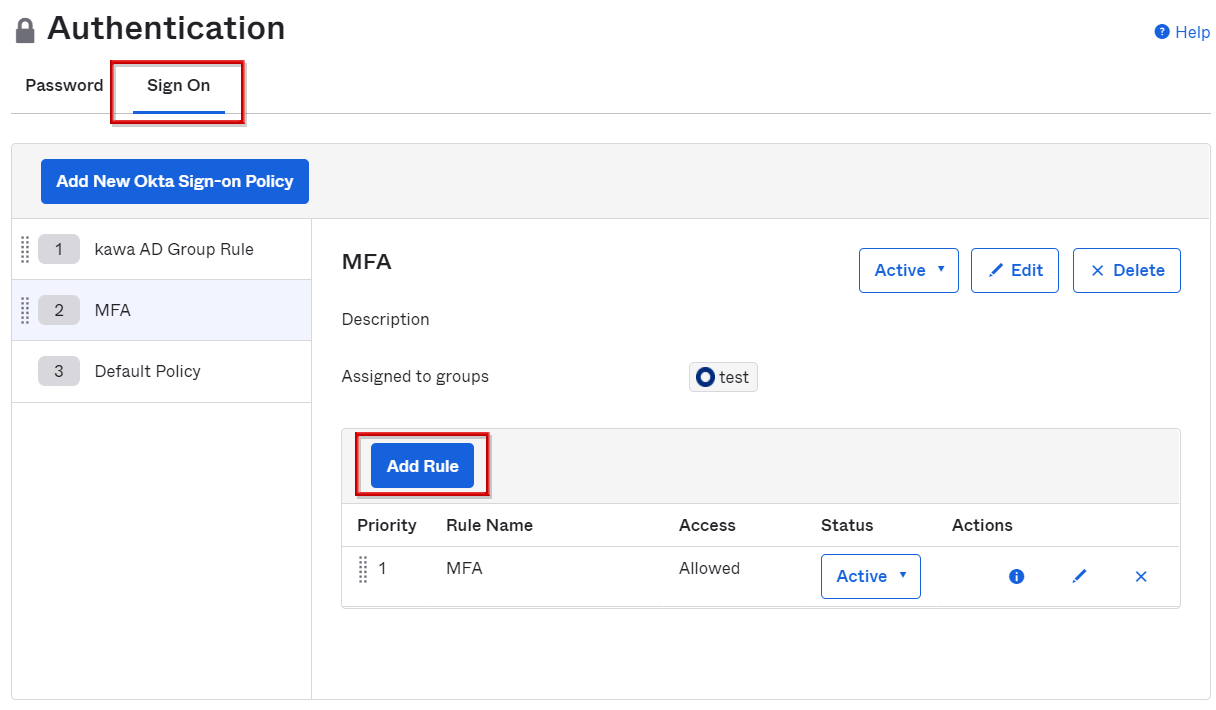1216x710 pixels.
Task: Open the rule Active status dropdown
Action: (x=870, y=576)
